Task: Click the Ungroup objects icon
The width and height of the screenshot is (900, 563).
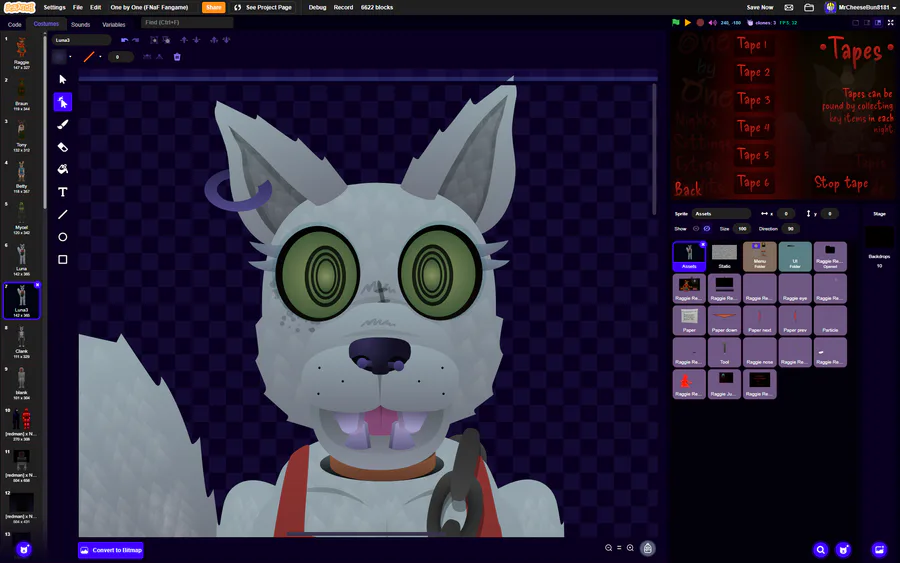Action: (x=166, y=40)
